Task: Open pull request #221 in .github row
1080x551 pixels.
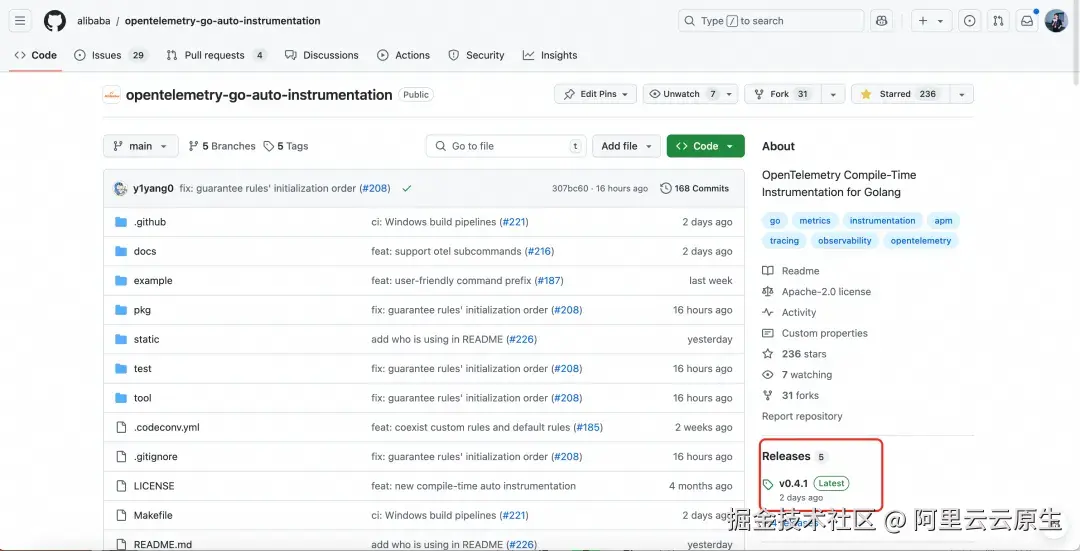Action: click(514, 222)
